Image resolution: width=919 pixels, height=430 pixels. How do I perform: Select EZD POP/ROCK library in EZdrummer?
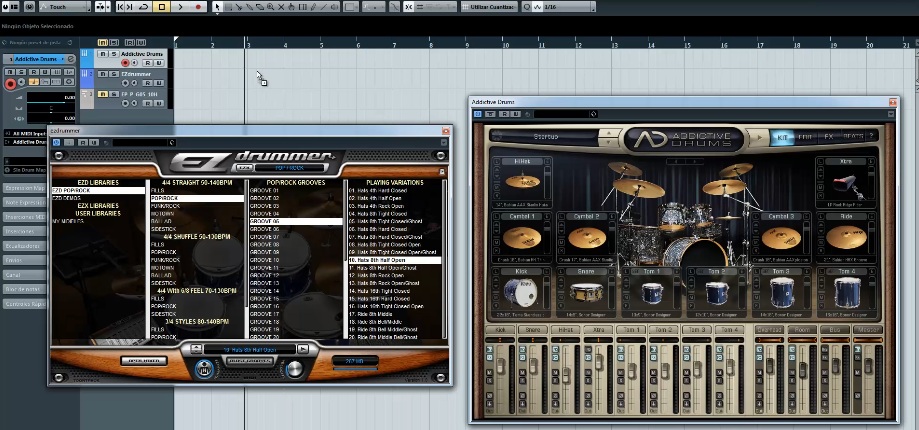point(98,190)
